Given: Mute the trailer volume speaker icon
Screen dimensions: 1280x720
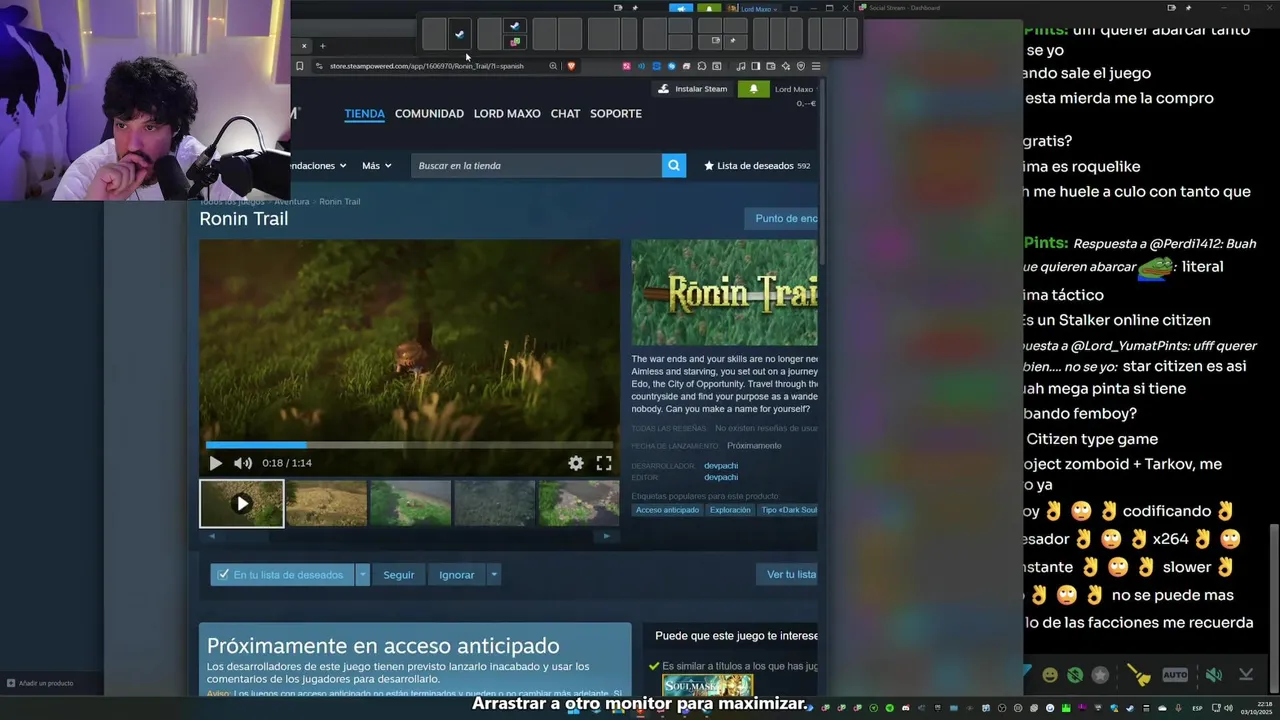Looking at the screenshot, I should tap(243, 463).
